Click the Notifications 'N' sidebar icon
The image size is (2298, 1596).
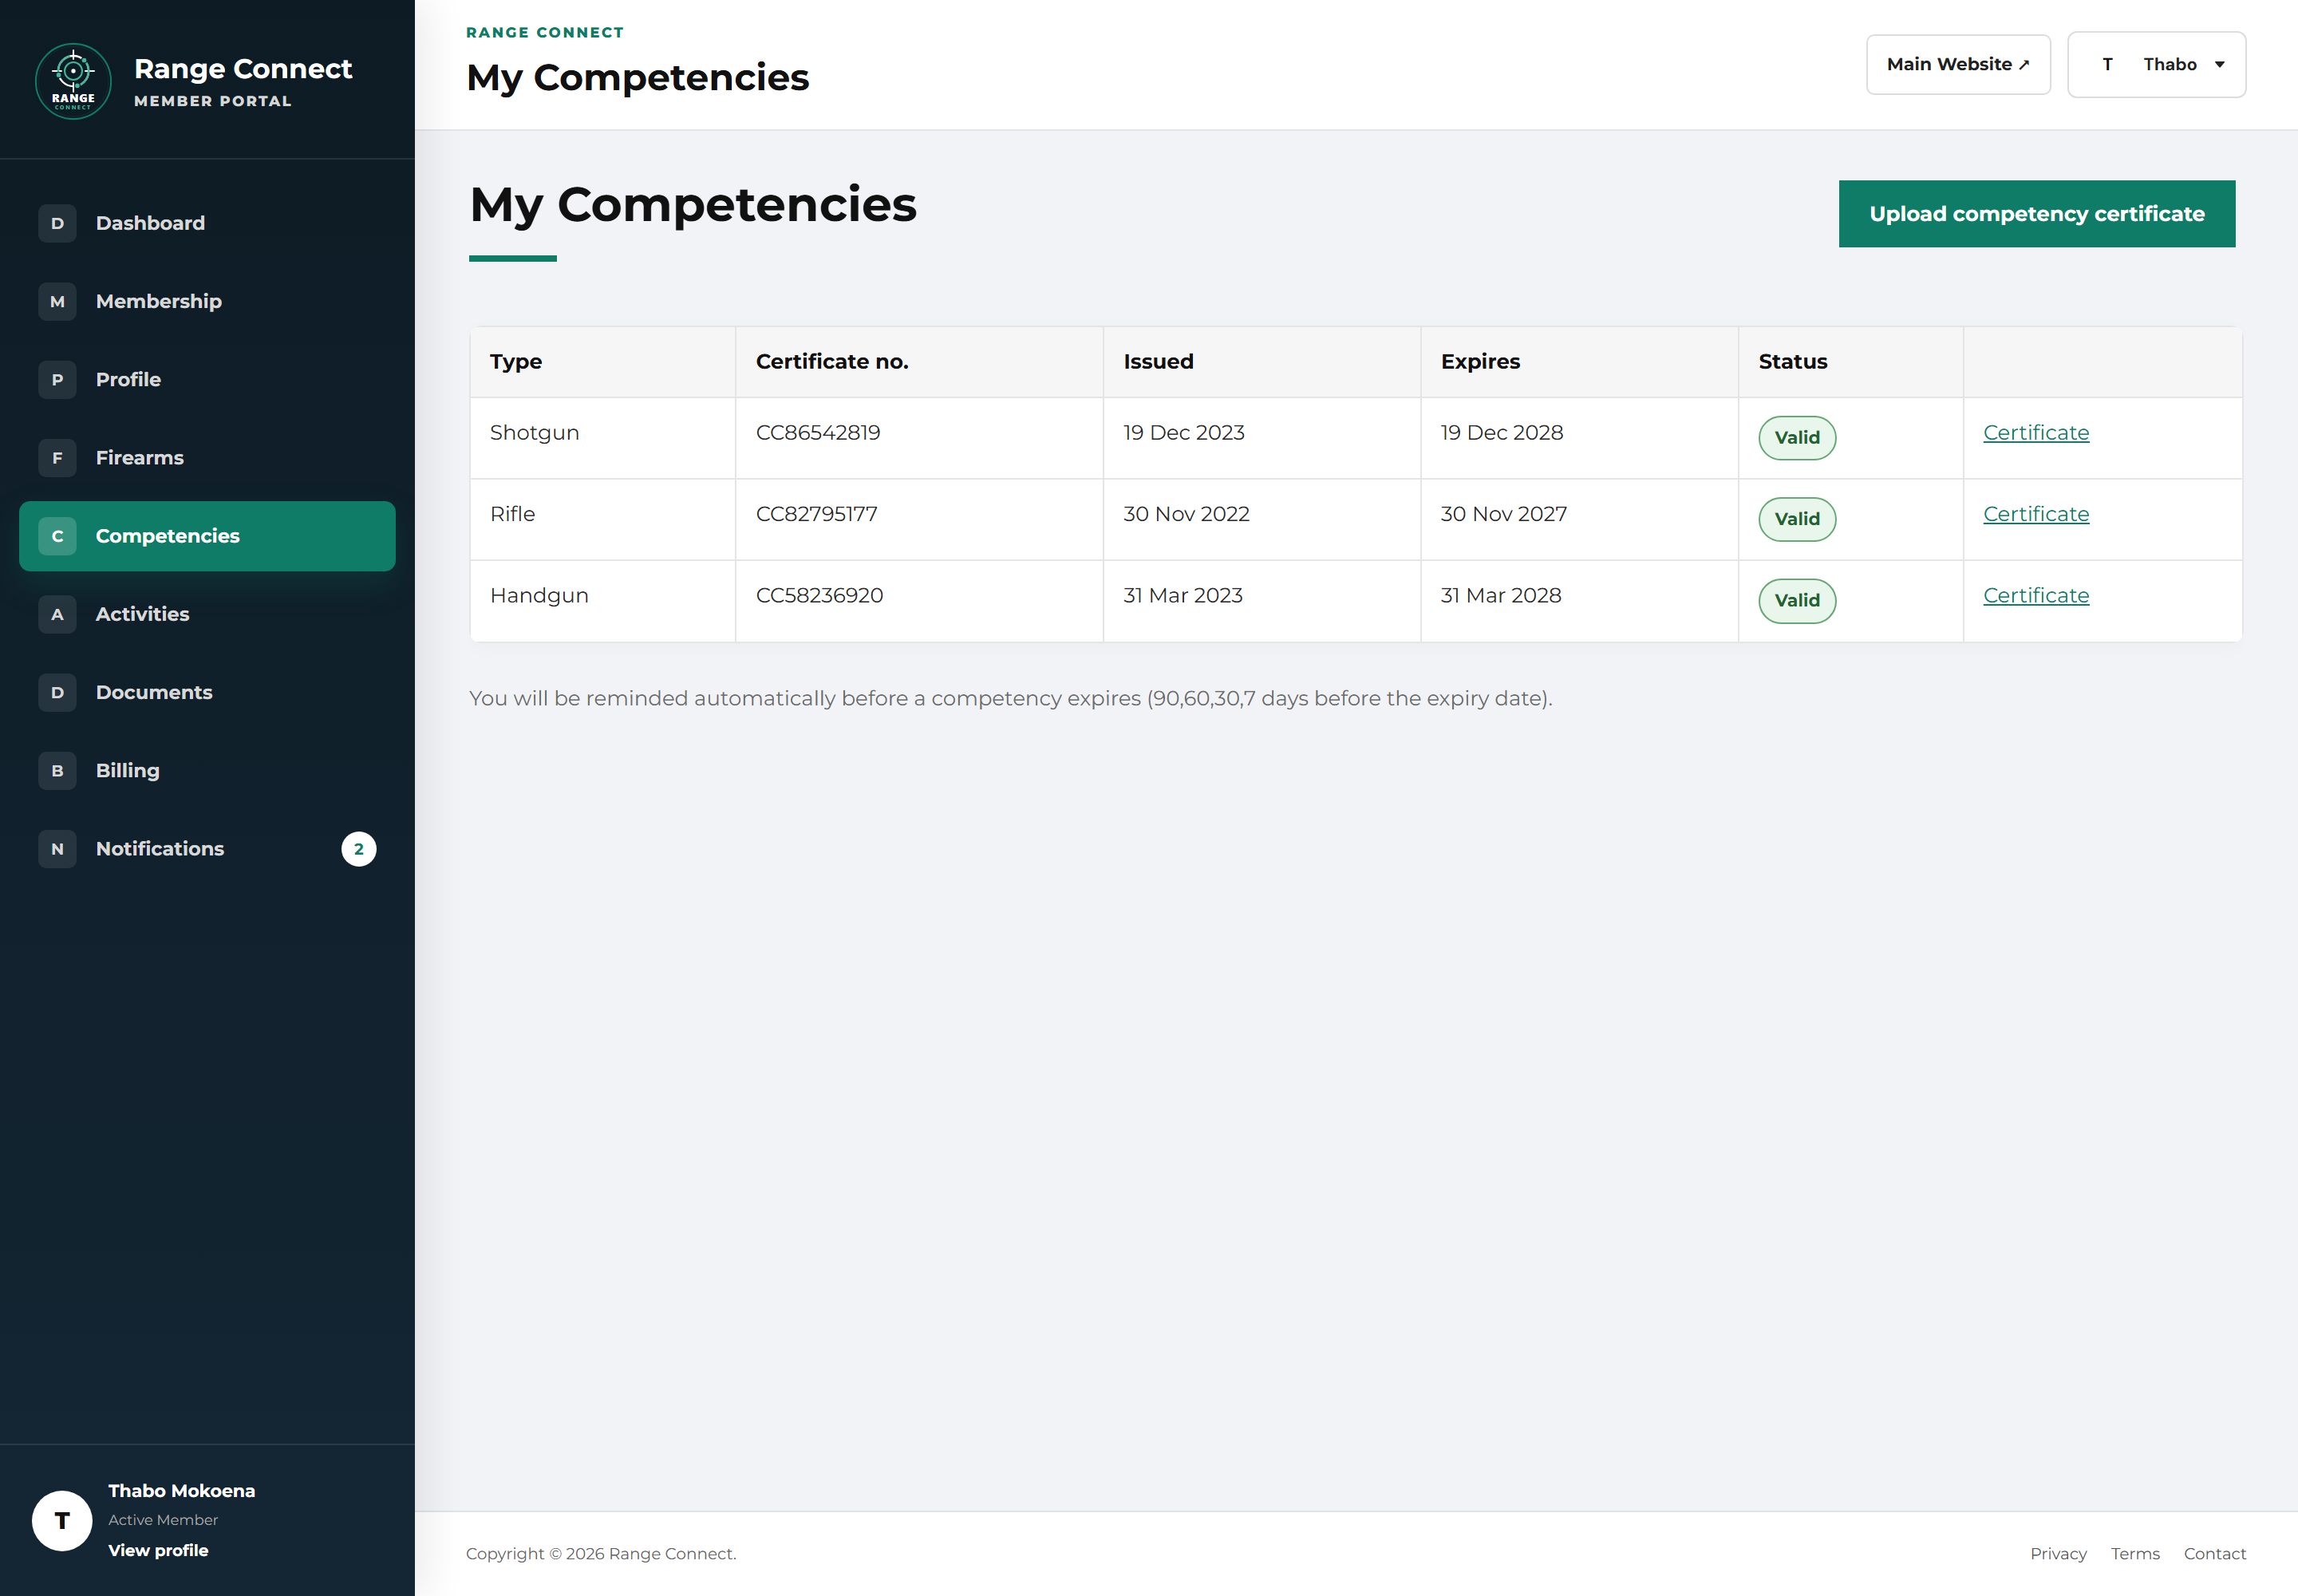[x=57, y=848]
